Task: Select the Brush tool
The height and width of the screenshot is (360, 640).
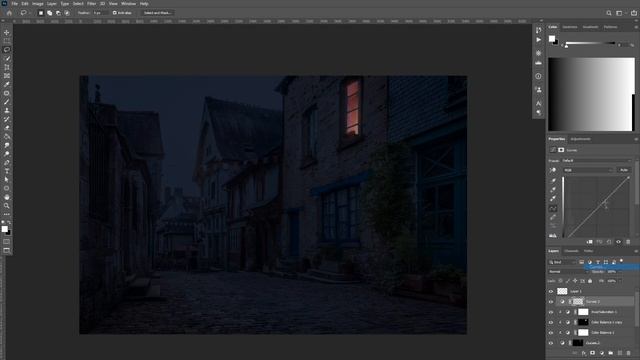Action: coord(7,102)
